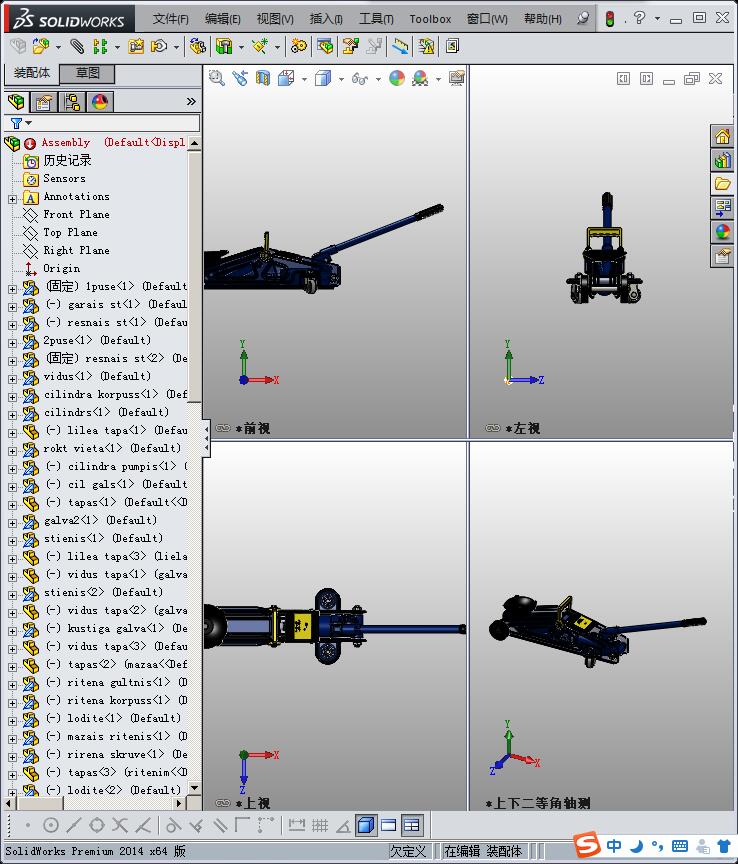The height and width of the screenshot is (864, 738).
Task: Open the File Explorer folder icon in task pane
Action: [x=722, y=184]
